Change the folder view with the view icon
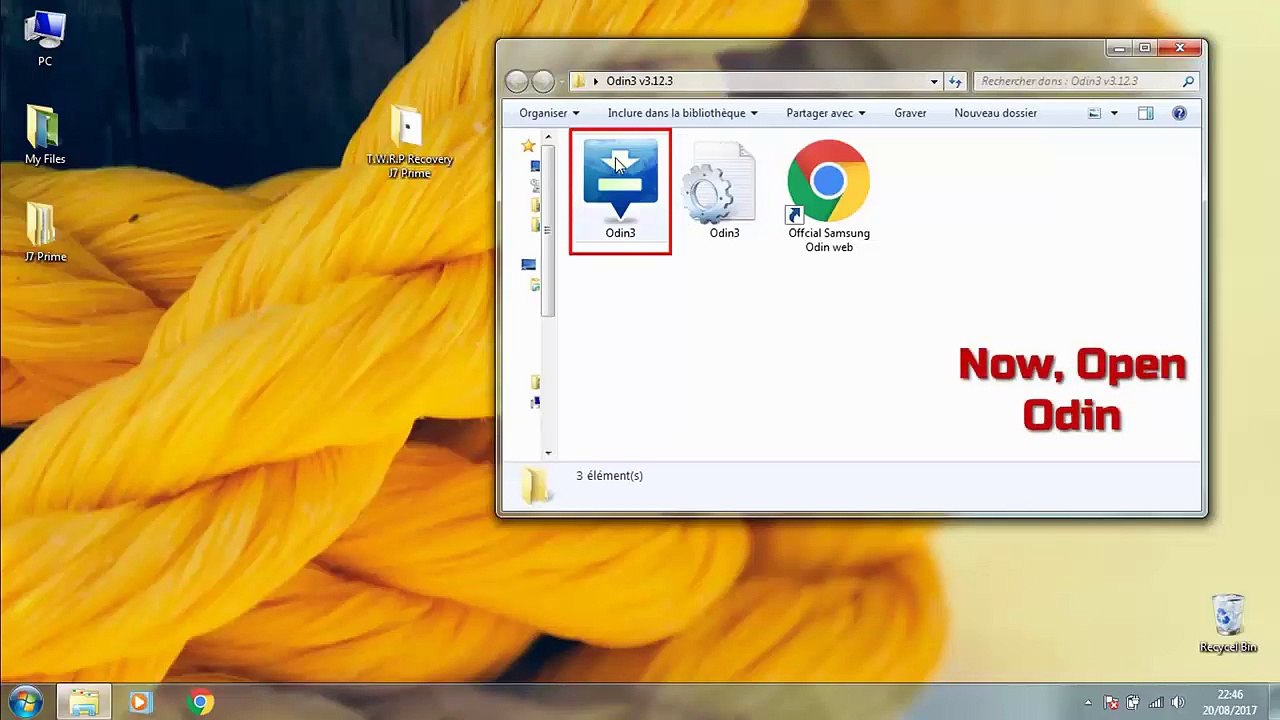This screenshot has height=720, width=1280. [x=1094, y=113]
